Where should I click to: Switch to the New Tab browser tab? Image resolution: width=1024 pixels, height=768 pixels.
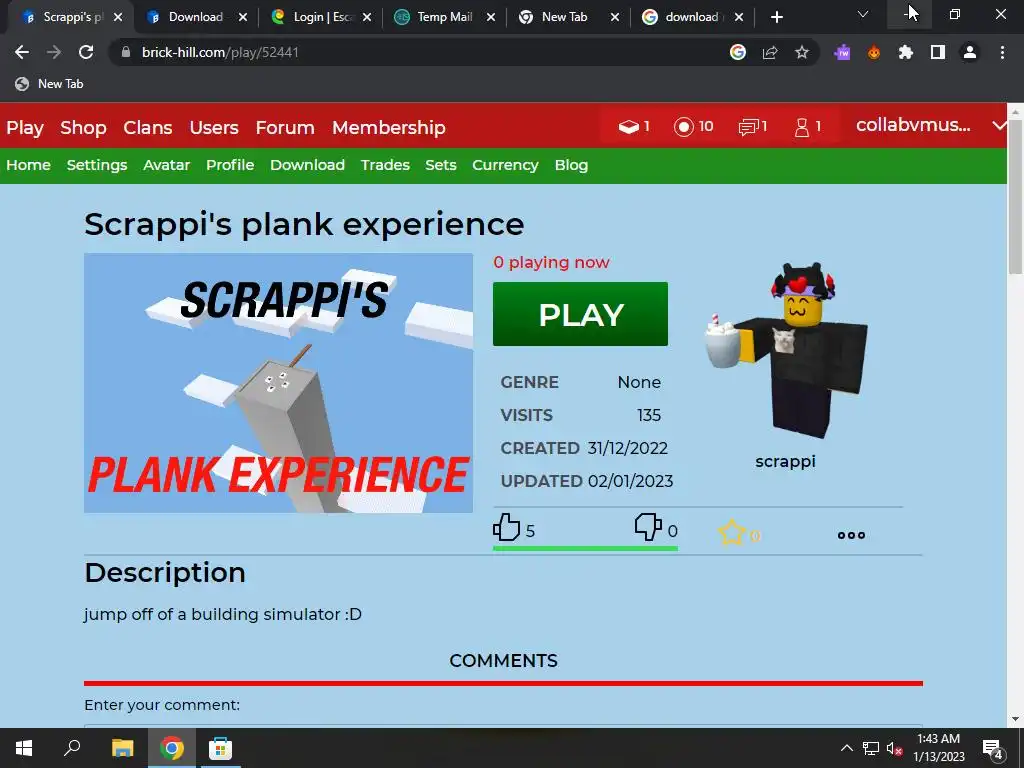pyautogui.click(x=563, y=17)
